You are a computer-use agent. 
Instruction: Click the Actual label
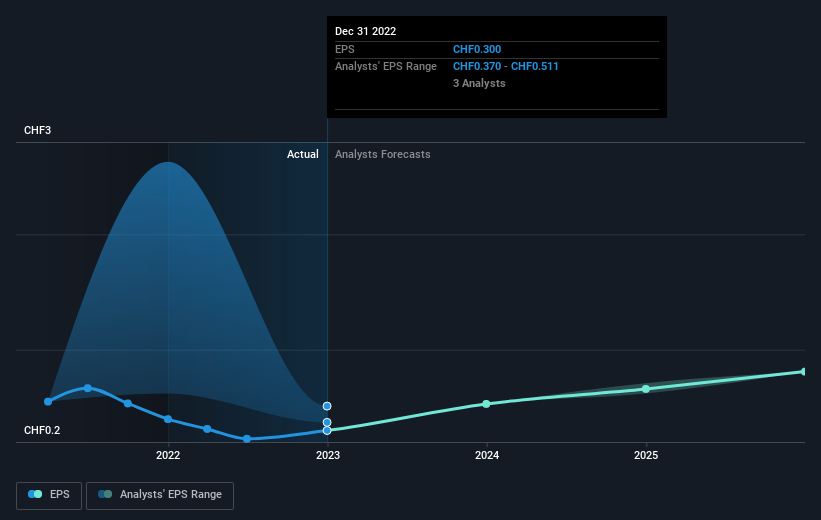(303, 154)
